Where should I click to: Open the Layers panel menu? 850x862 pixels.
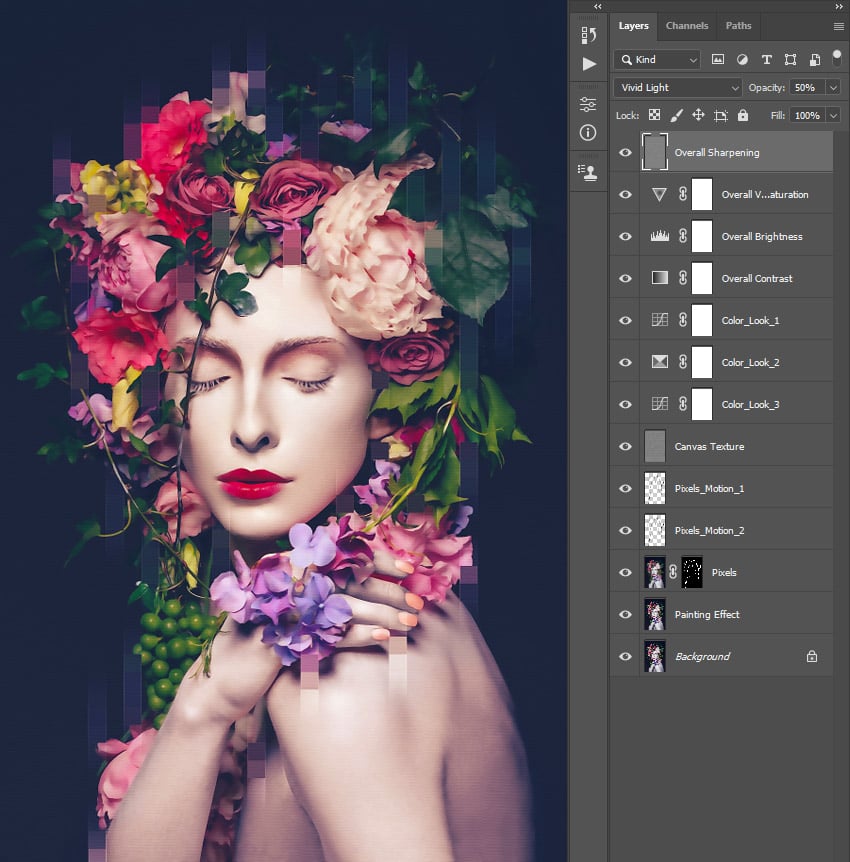tap(841, 25)
